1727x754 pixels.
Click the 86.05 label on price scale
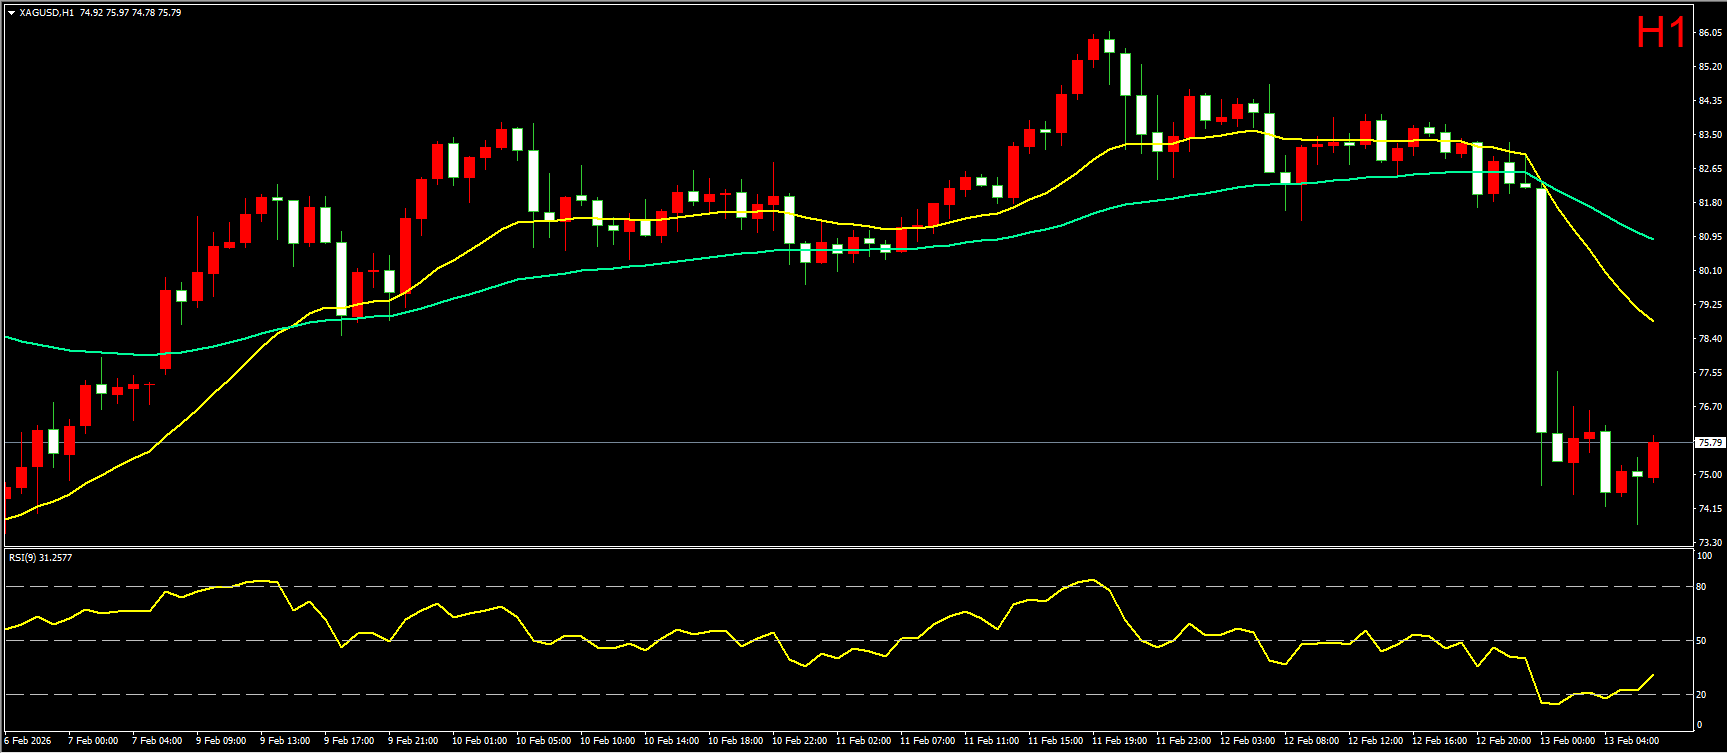click(x=1709, y=33)
